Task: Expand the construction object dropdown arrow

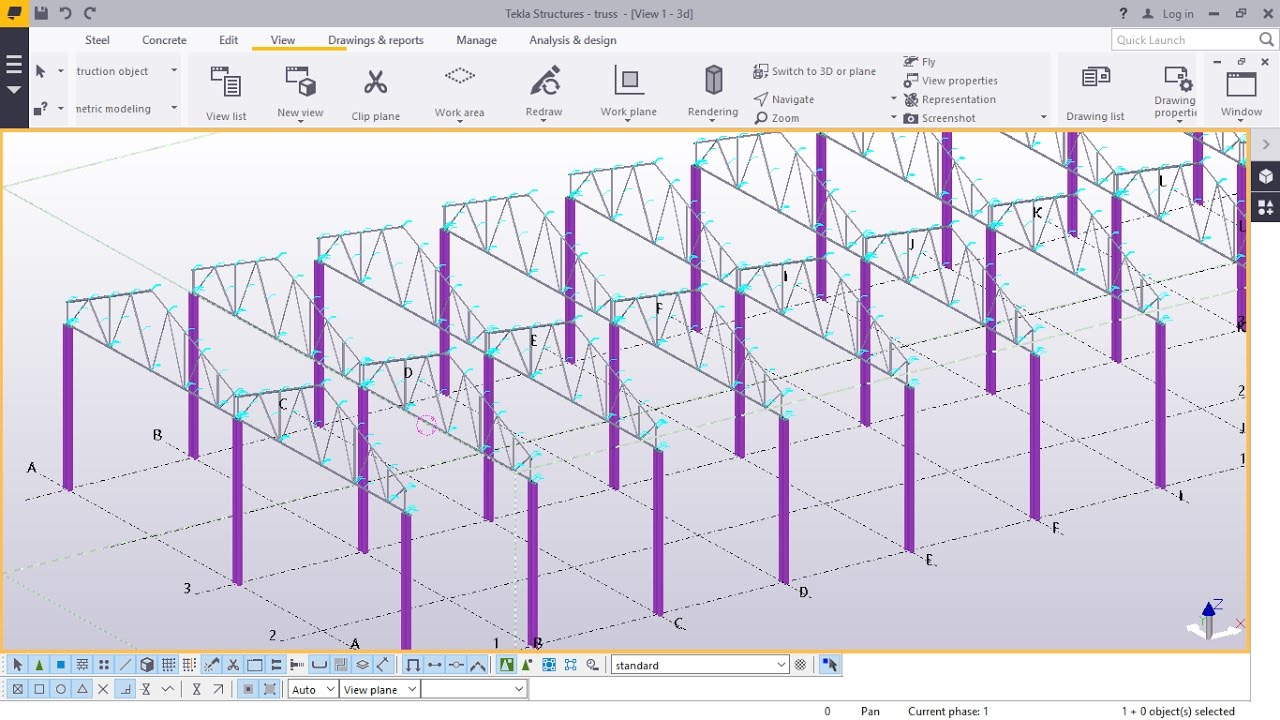Action: (174, 71)
